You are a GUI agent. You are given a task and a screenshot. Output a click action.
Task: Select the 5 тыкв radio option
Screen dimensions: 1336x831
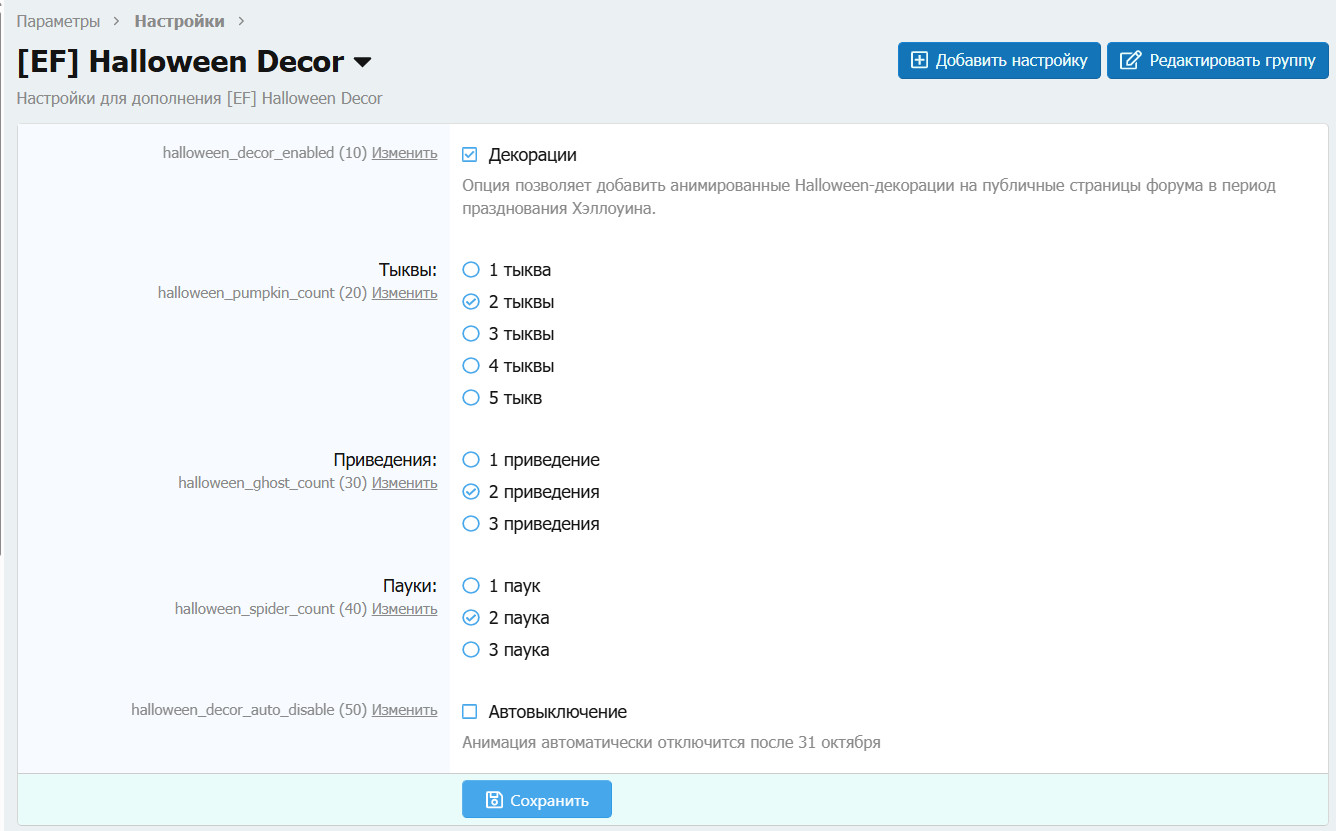(x=471, y=398)
